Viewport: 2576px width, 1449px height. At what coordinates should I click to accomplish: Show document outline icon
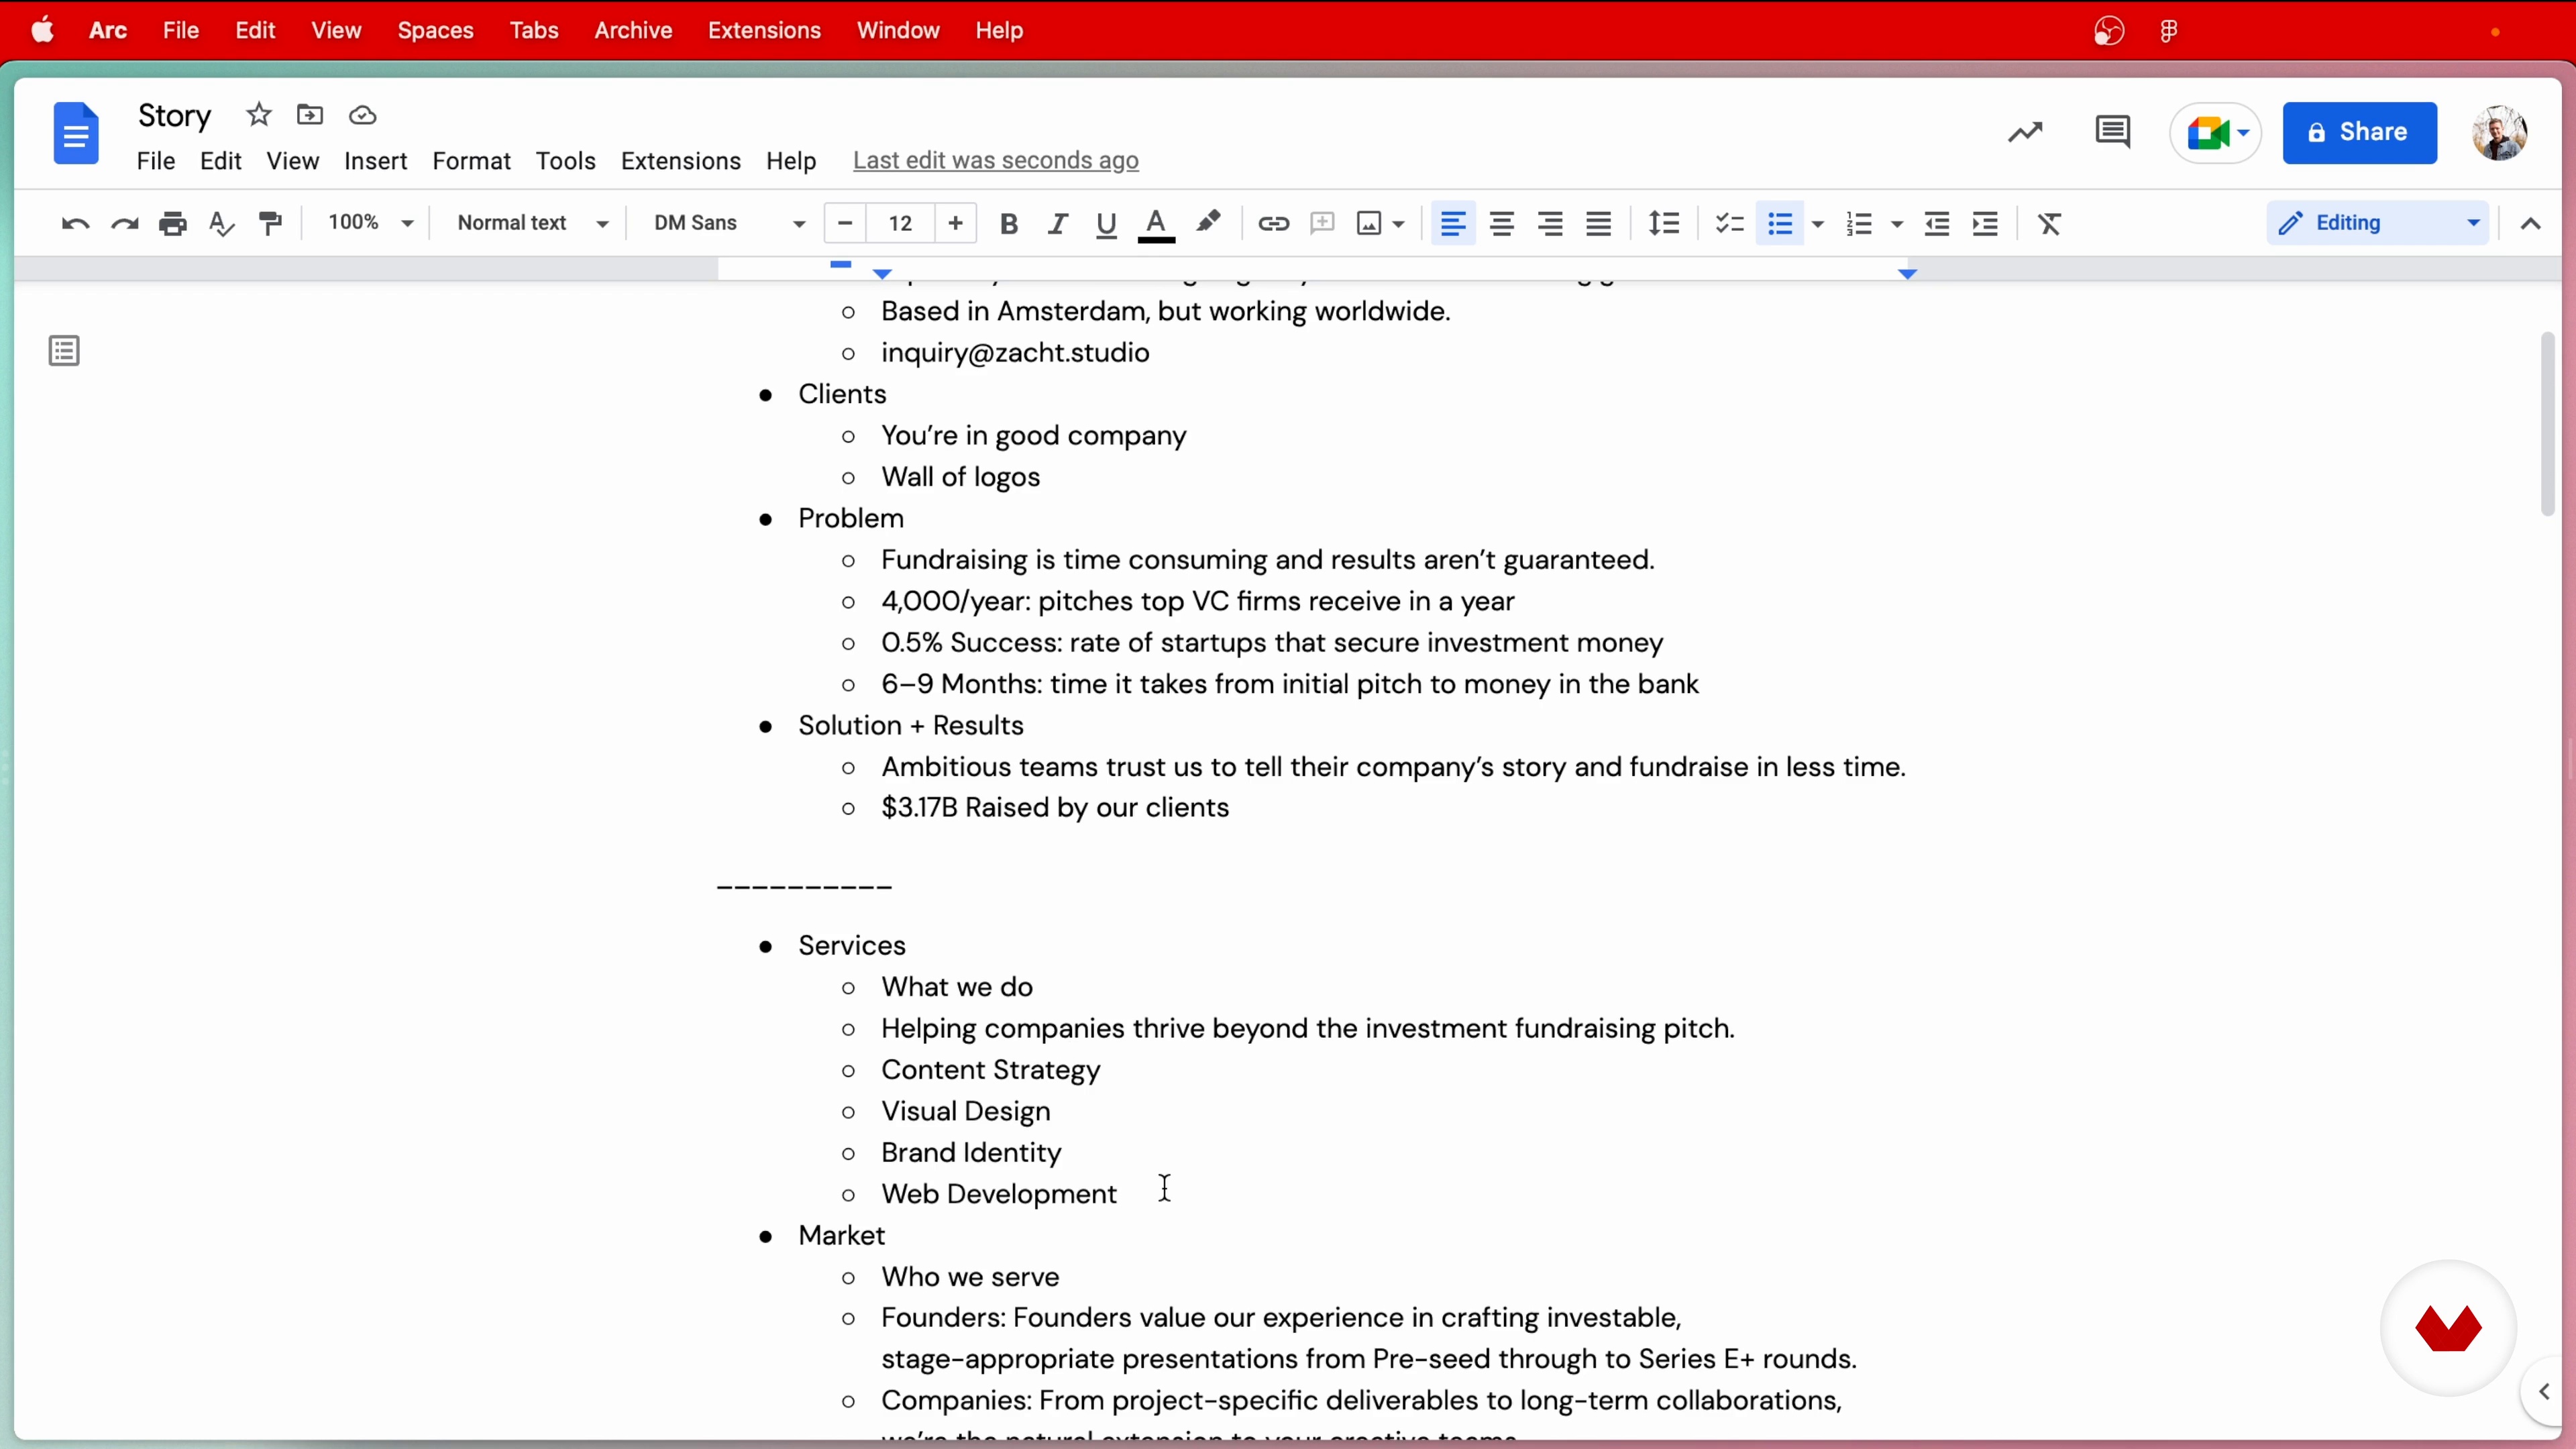click(x=64, y=351)
